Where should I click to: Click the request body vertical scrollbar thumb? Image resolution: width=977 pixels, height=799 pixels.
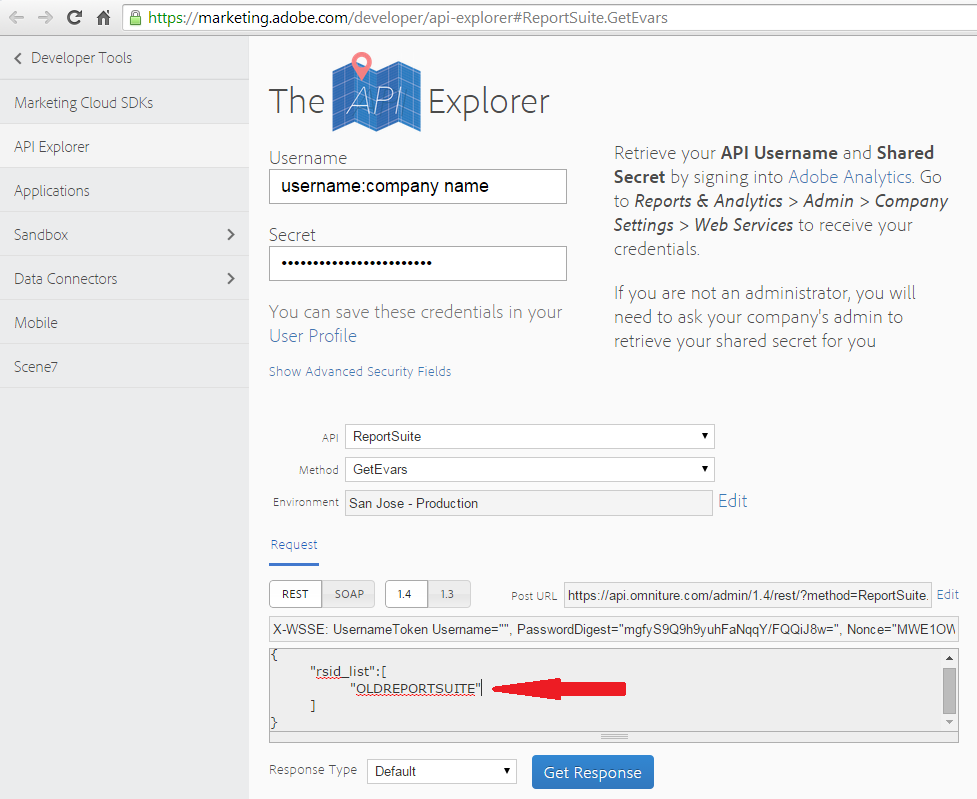tap(950, 691)
